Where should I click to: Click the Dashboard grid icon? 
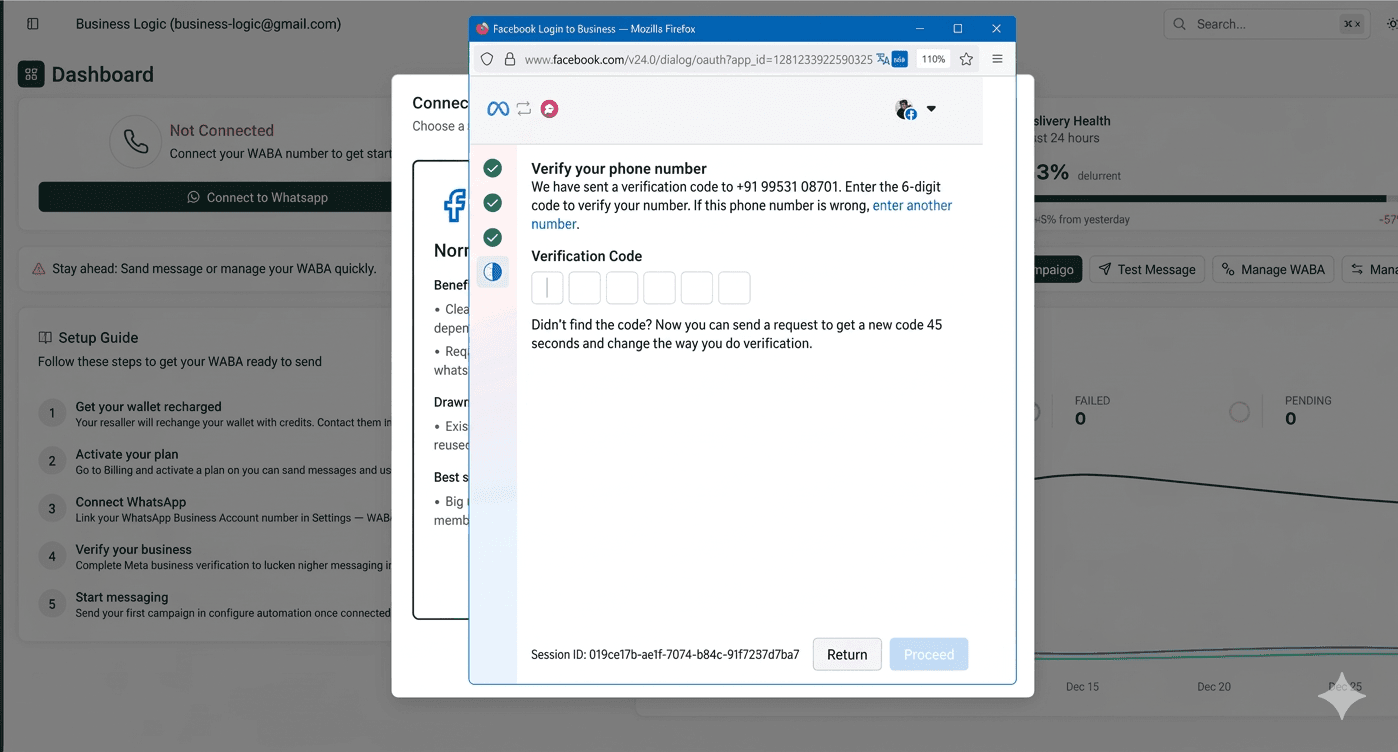(31, 74)
